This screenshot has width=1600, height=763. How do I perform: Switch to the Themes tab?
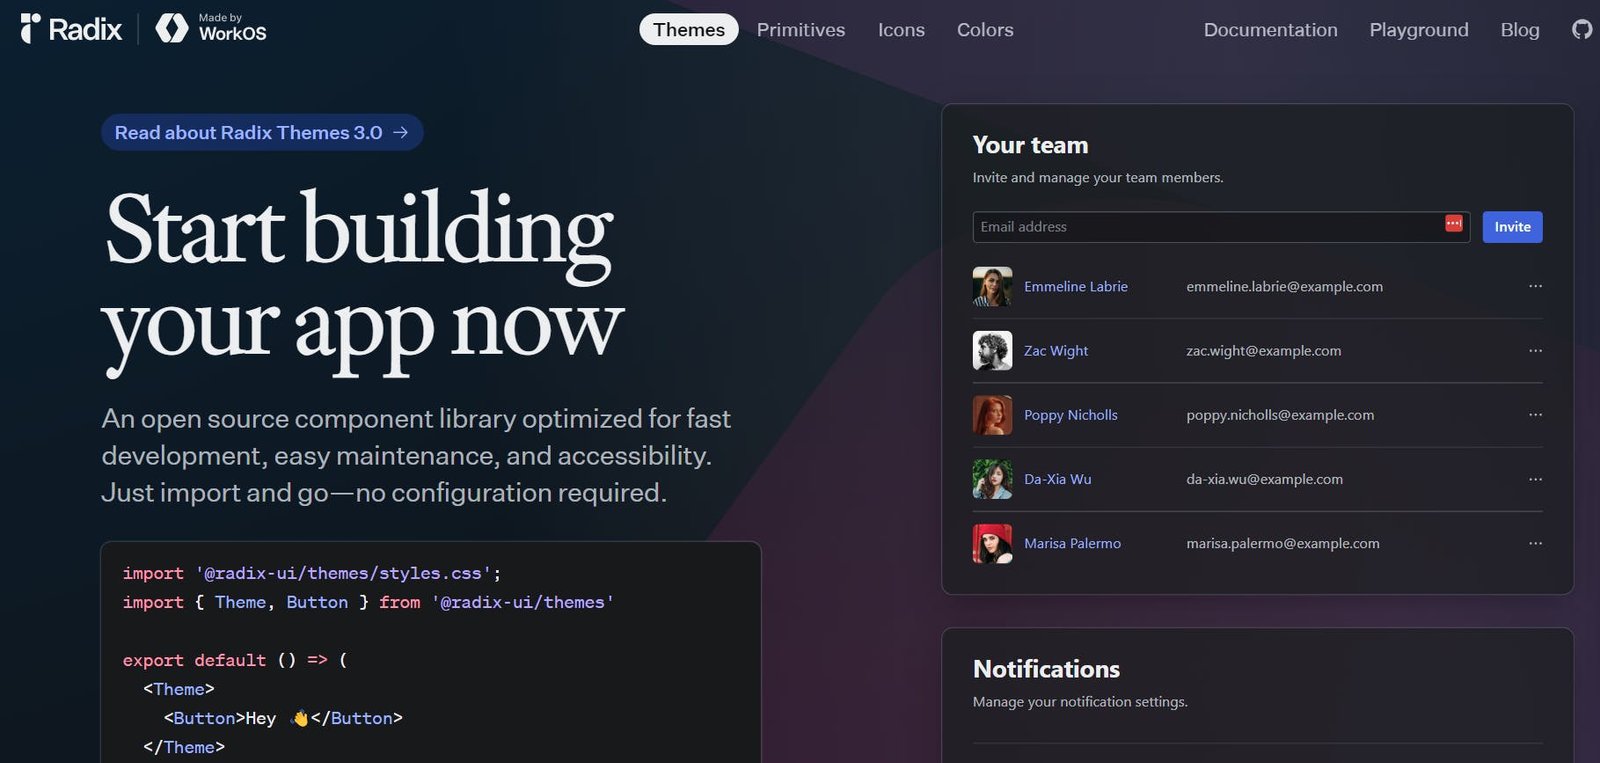[x=688, y=29]
